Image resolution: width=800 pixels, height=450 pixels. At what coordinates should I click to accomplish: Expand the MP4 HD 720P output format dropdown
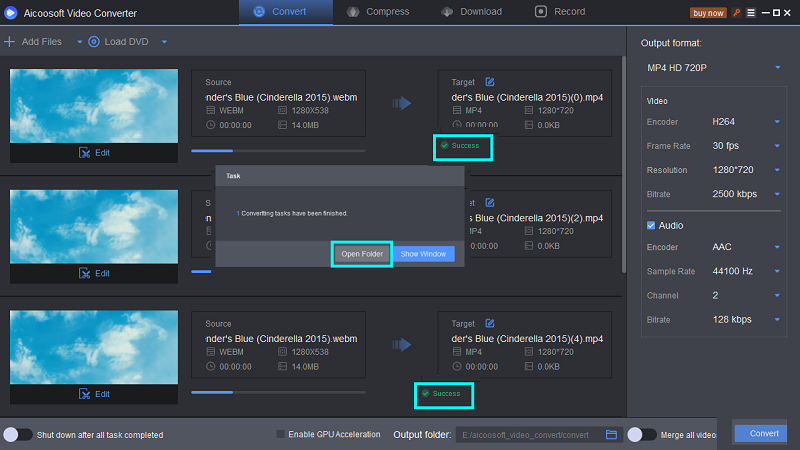point(713,68)
